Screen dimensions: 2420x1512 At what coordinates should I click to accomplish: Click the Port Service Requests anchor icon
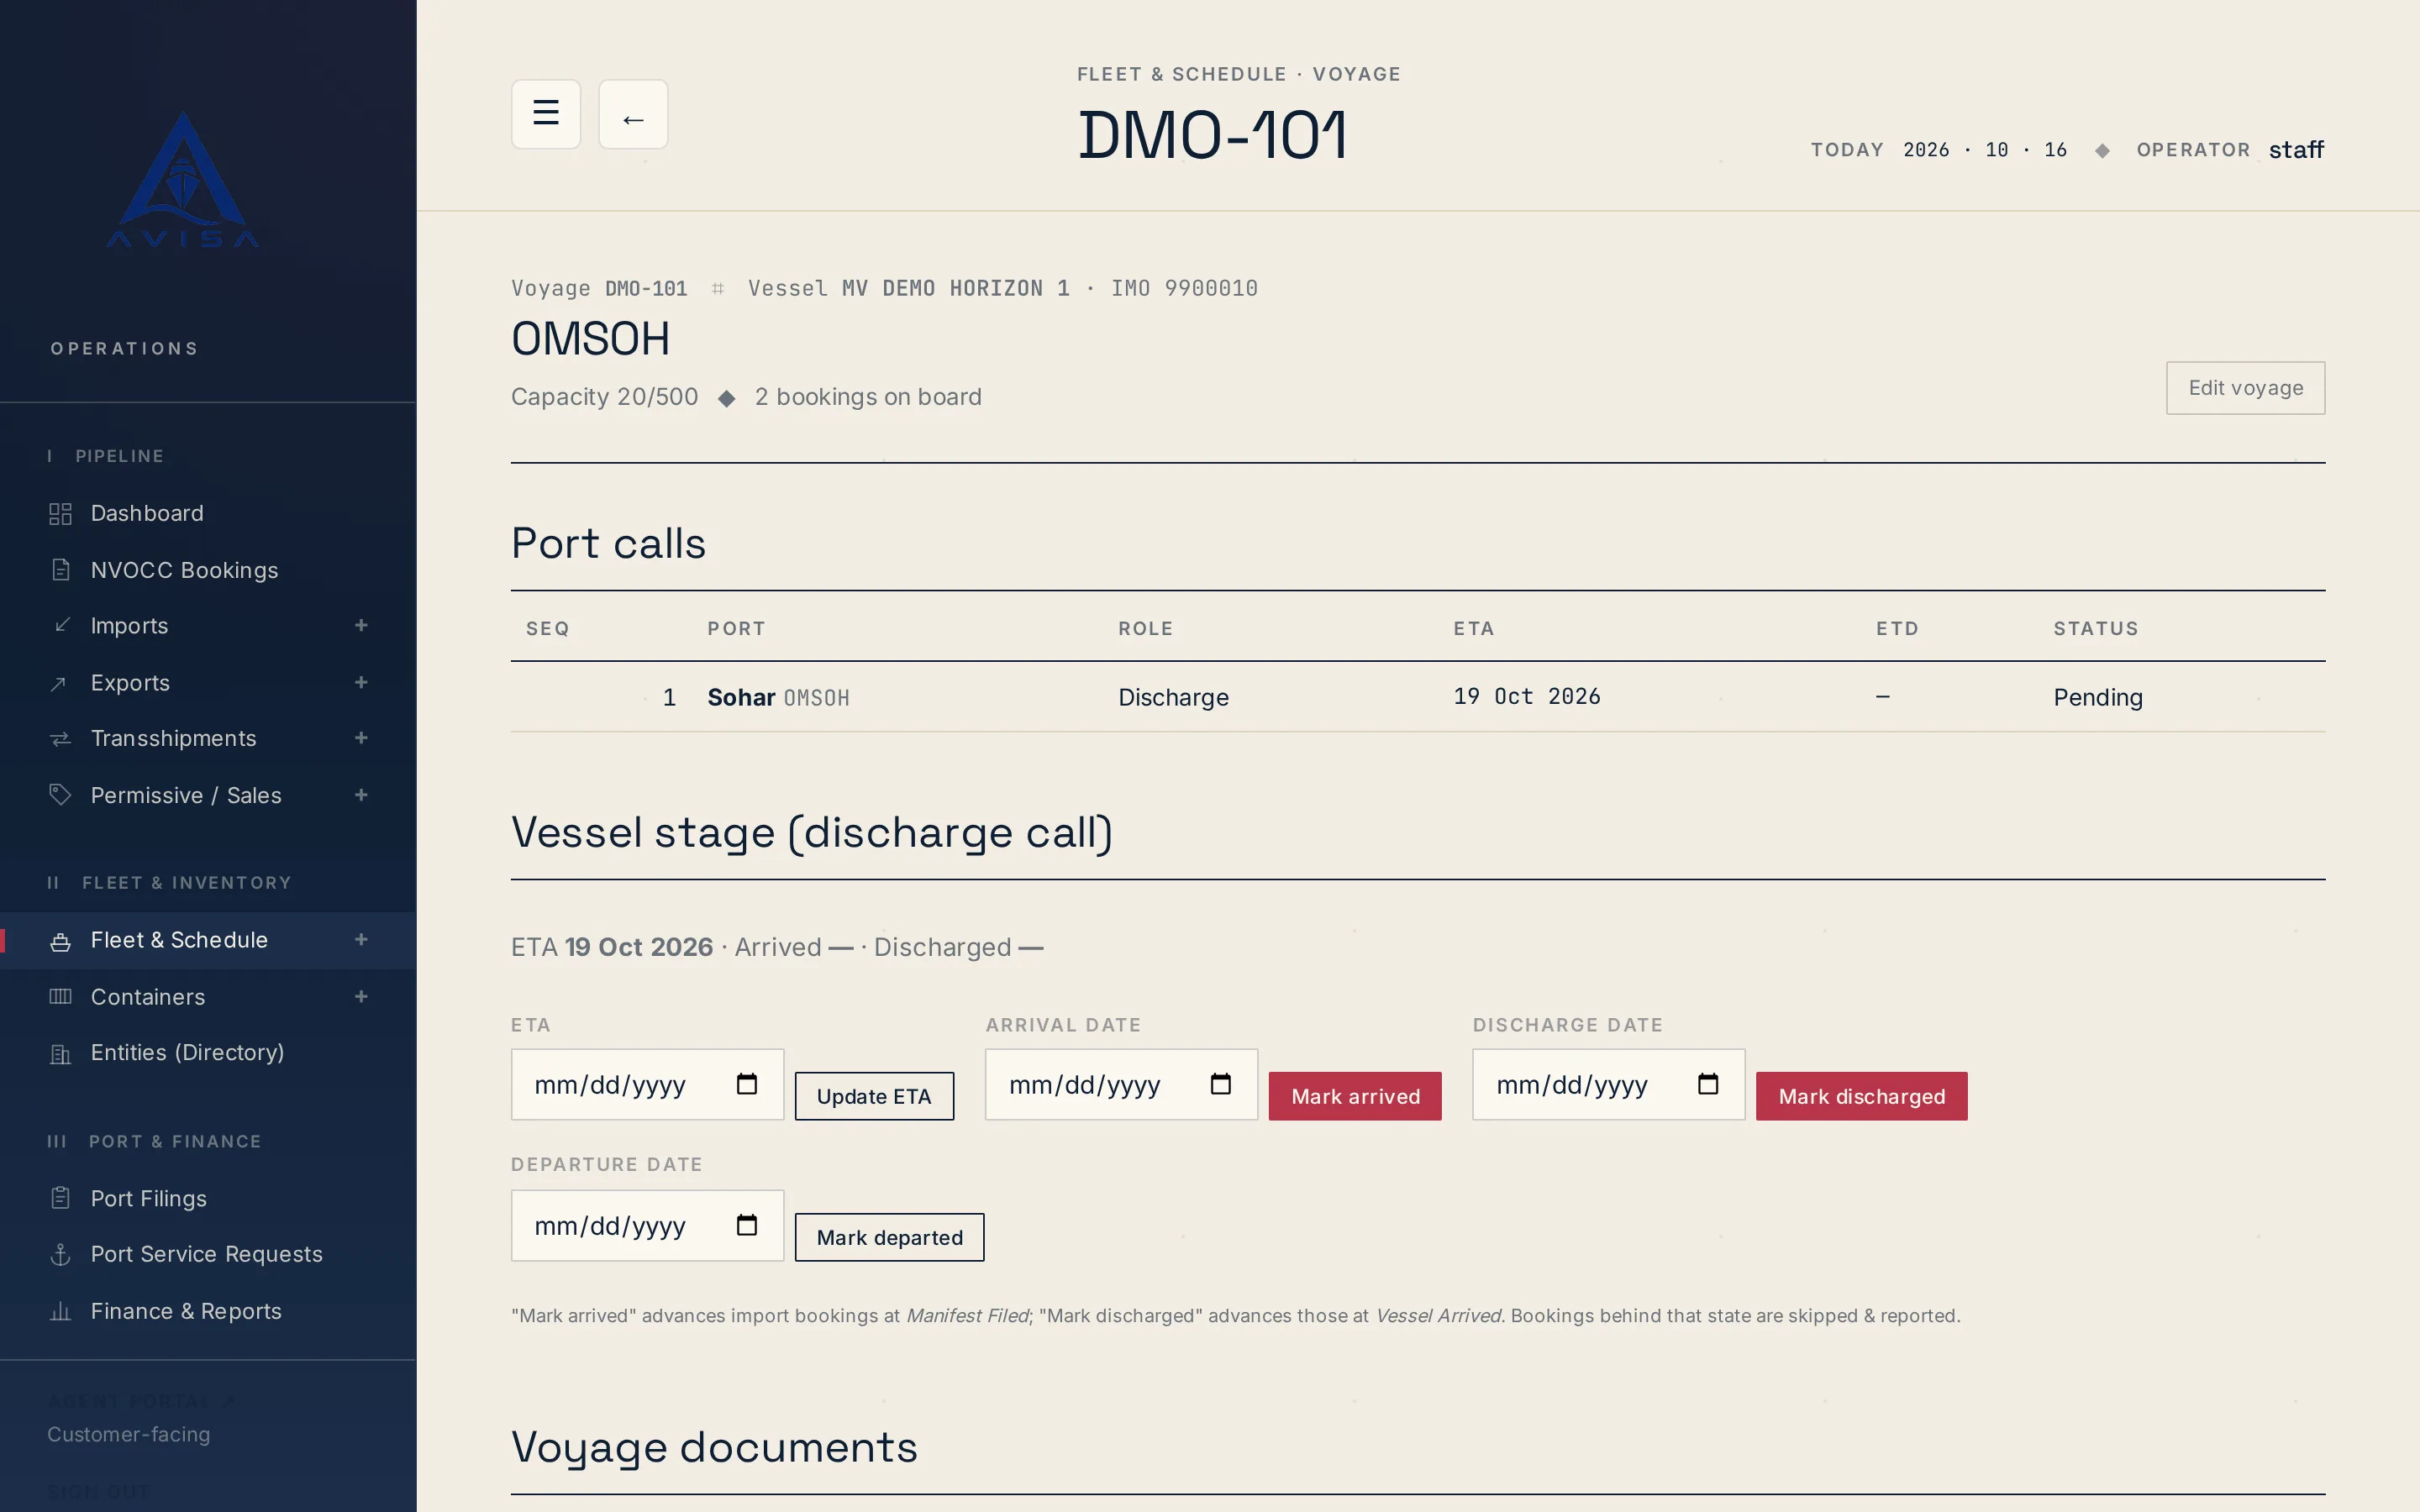[60, 1254]
